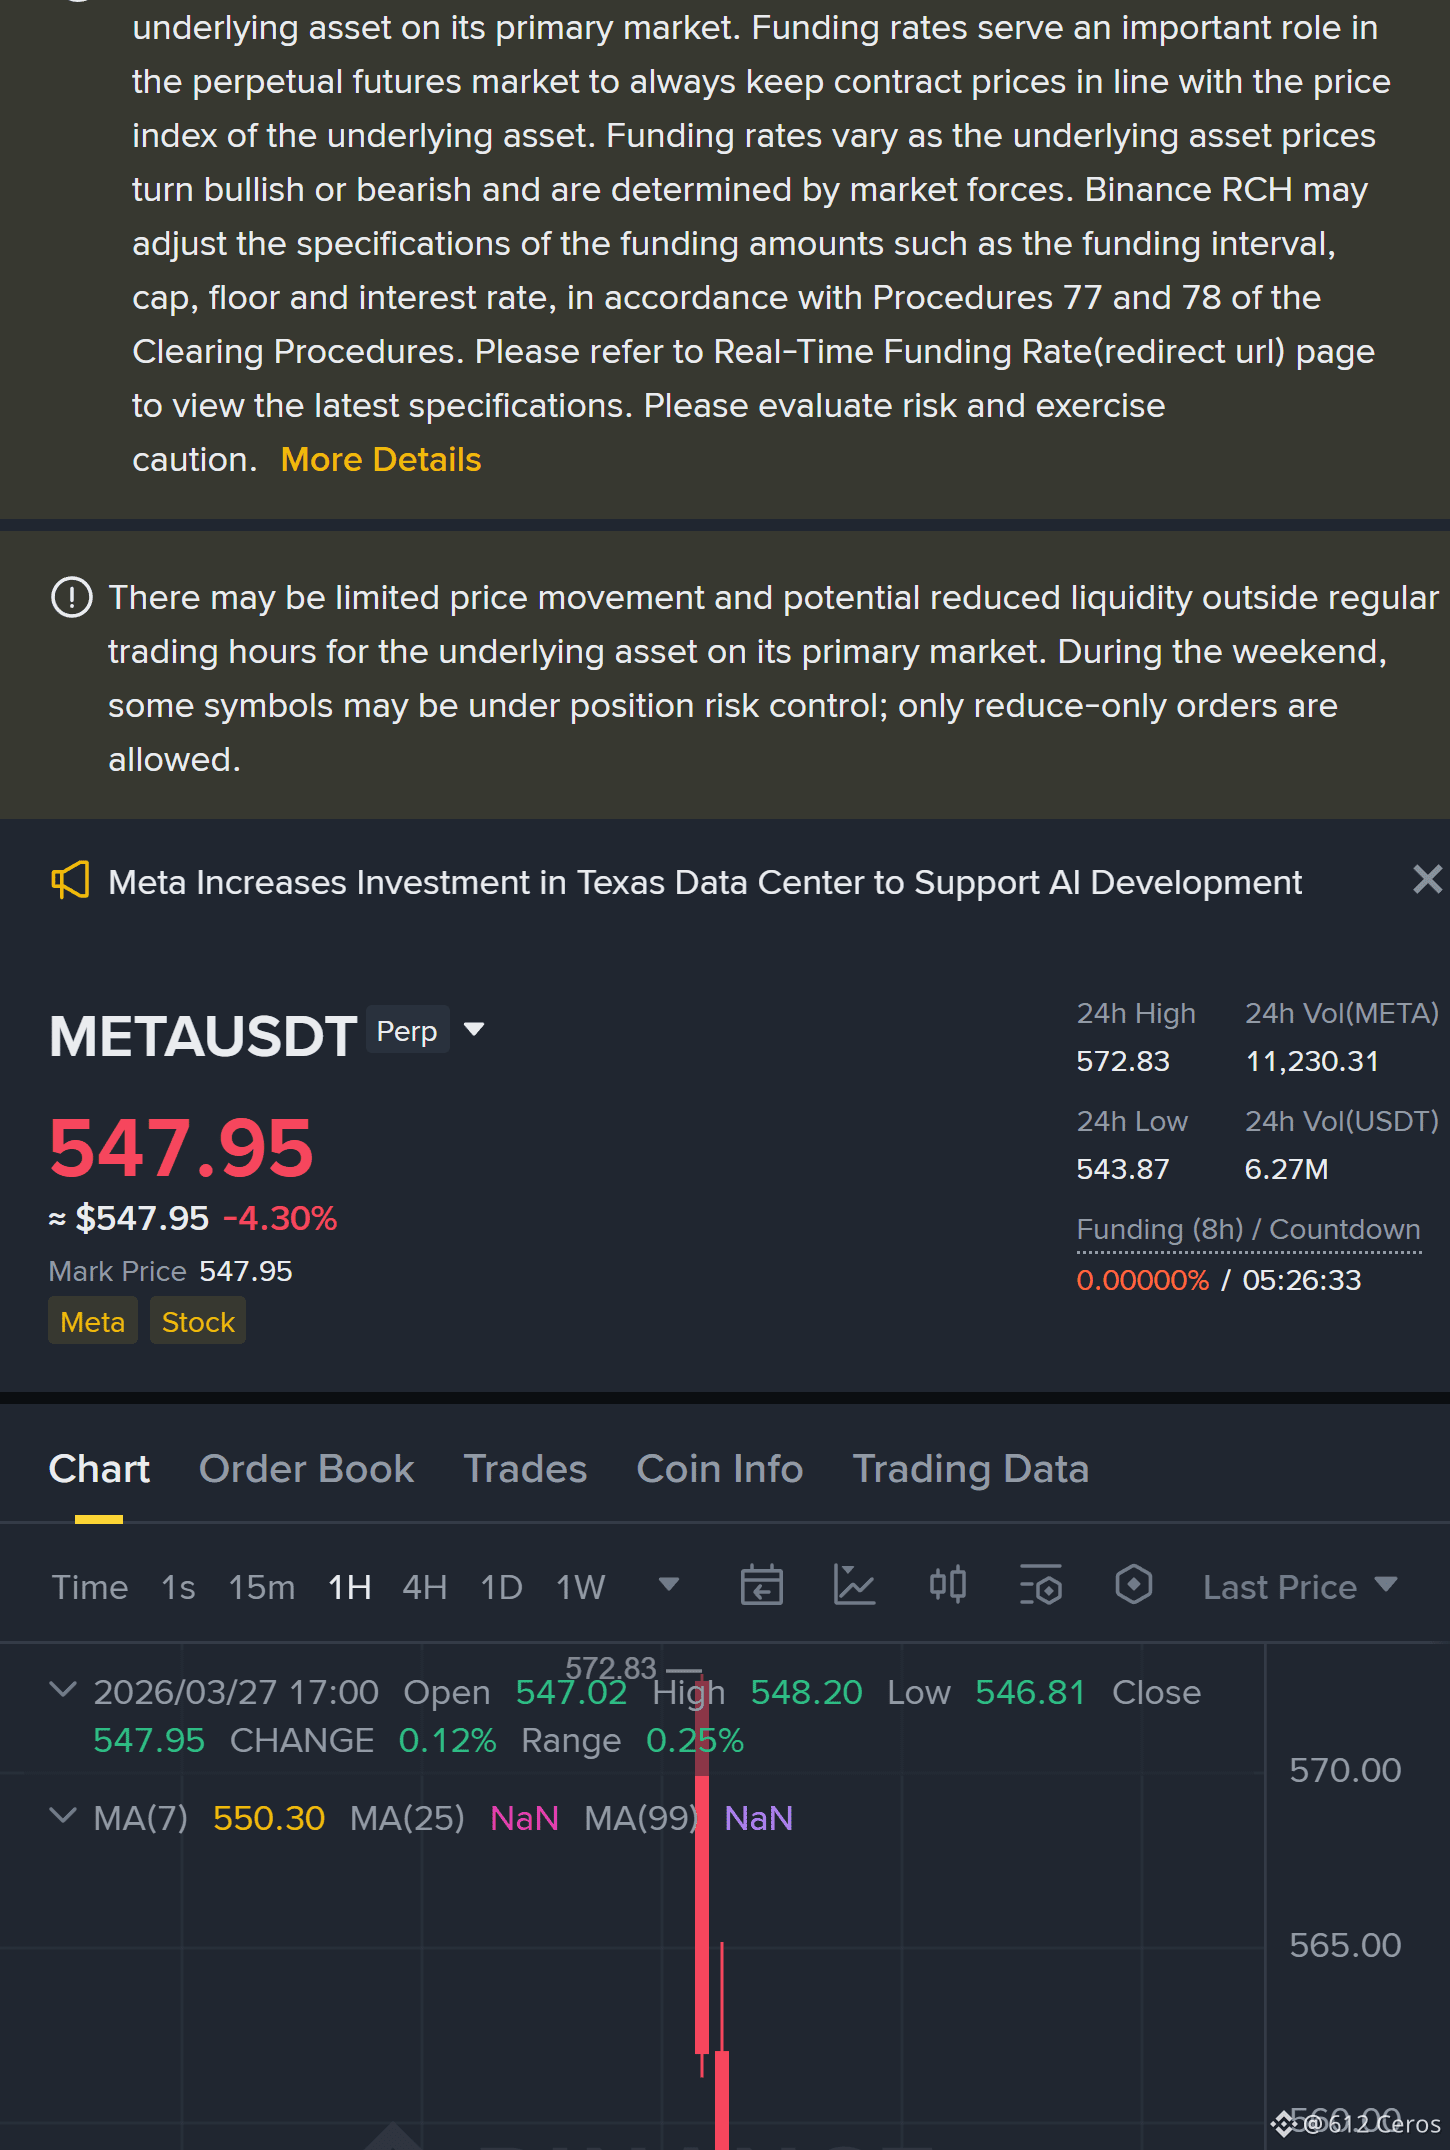Open the technical indicators chart icon
The image size is (1450, 2150).
point(854,1586)
